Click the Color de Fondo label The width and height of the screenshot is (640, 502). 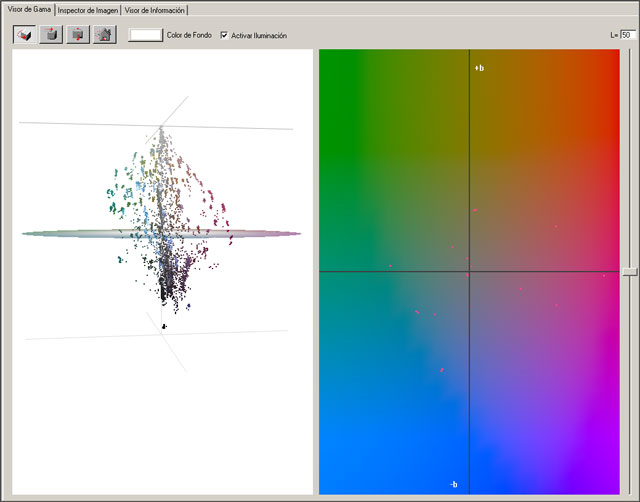point(187,35)
